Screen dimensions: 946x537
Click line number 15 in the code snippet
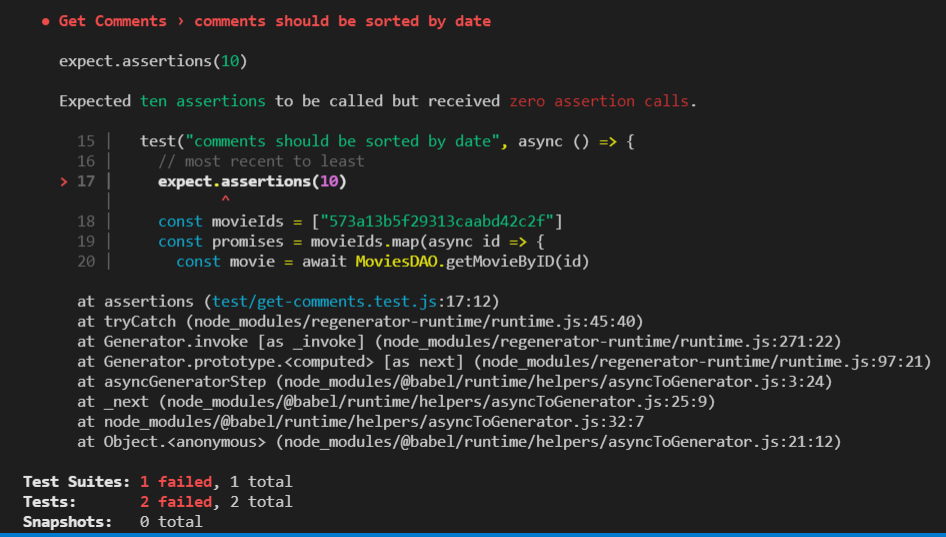(86, 141)
